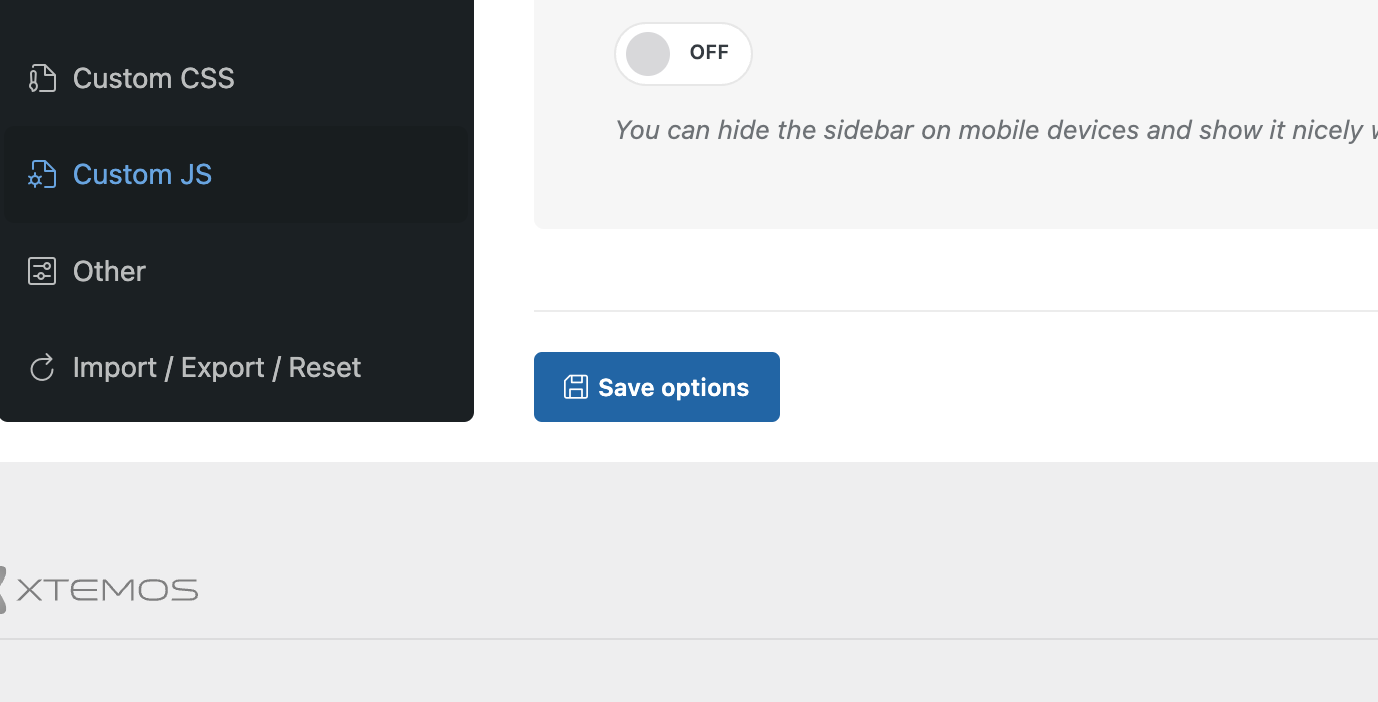This screenshot has height=702, width=1378.
Task: Click the XTEMOS wordmark in the footer
Action: 107,590
